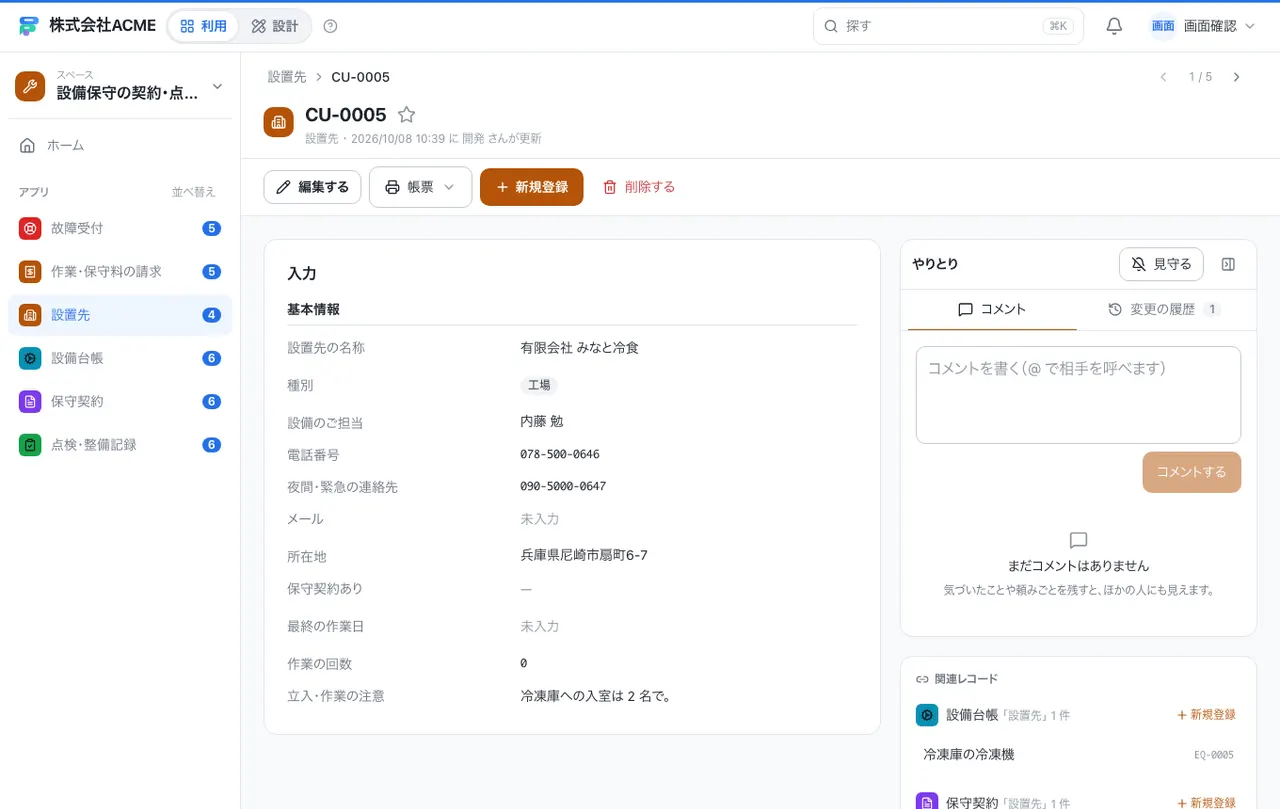Select the 変更の履歴 tab
Image resolution: width=1280 pixels, height=809 pixels.
(x=1164, y=310)
